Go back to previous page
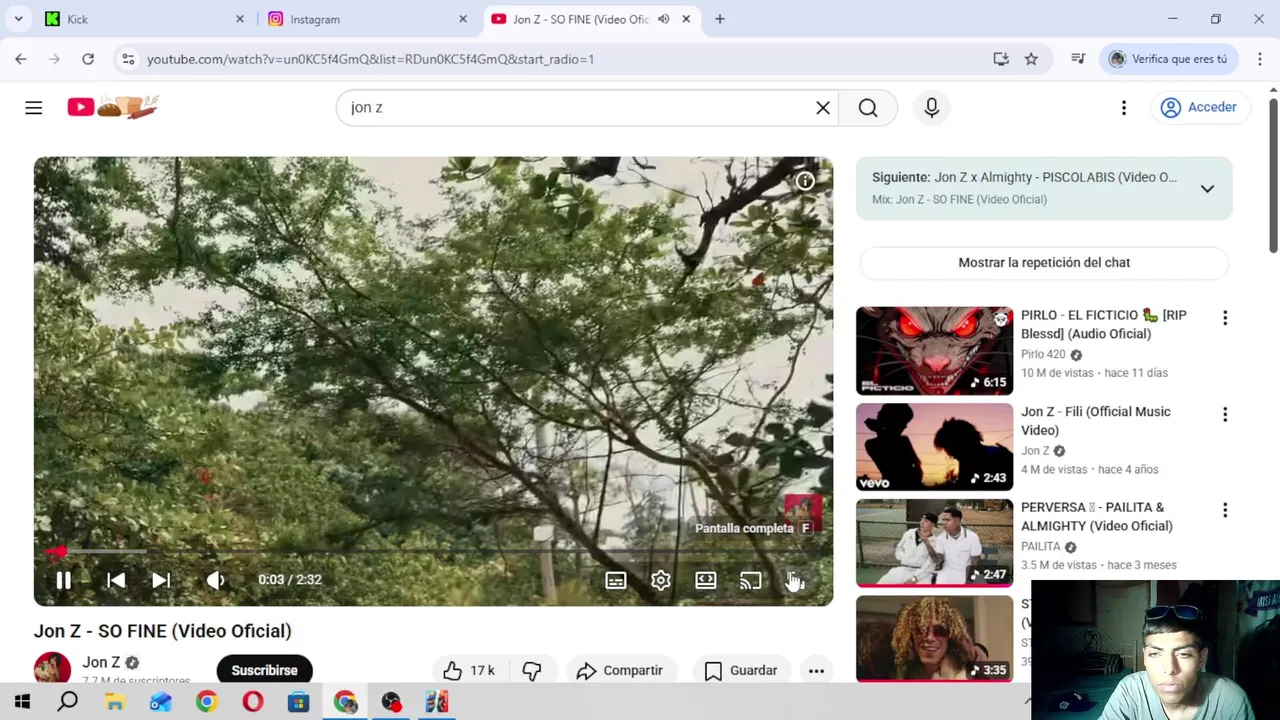The height and width of the screenshot is (720, 1280). pyautogui.click(x=21, y=59)
